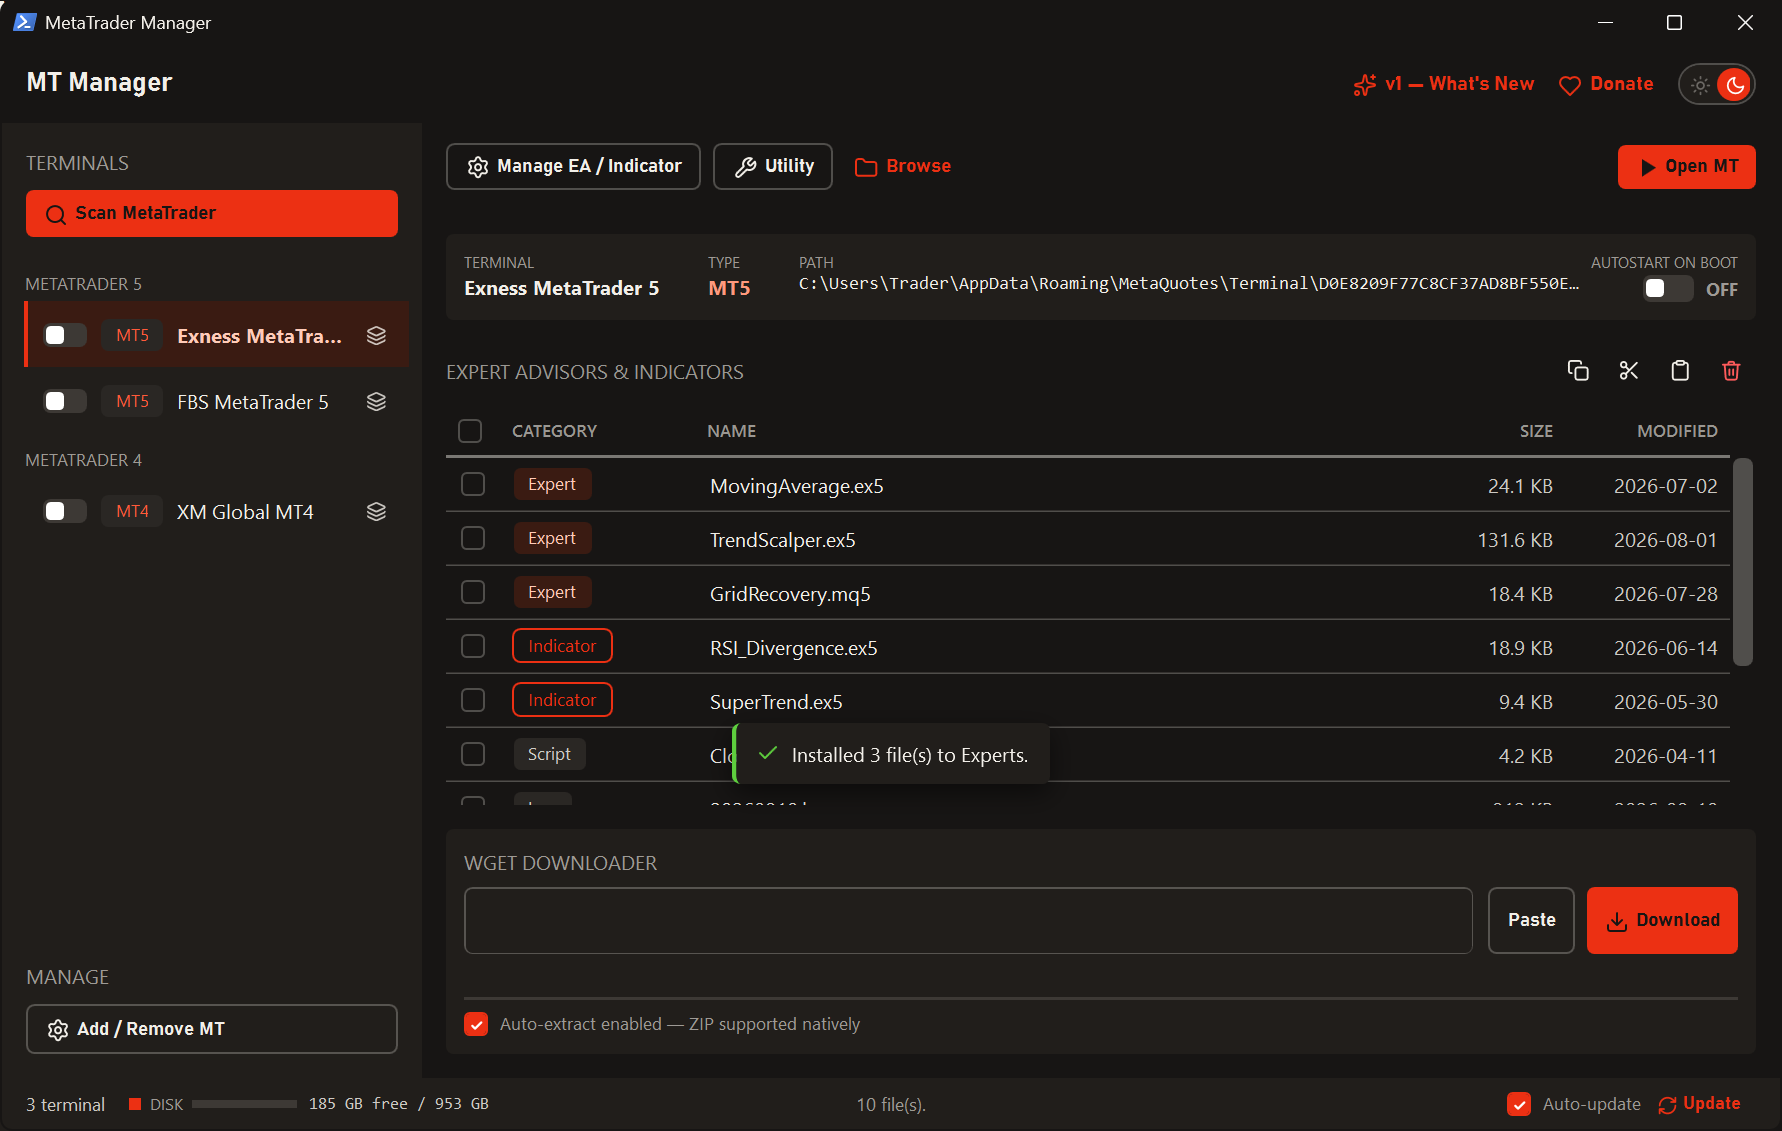The width and height of the screenshot is (1782, 1131).
Task: Toggle the Exness MetaTrader terminal switch
Action: click(x=65, y=336)
